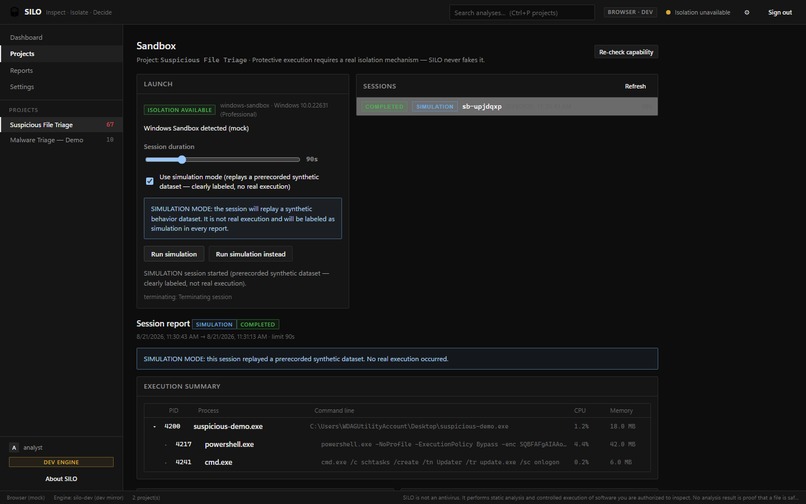The image size is (806, 504).
Task: Refresh the sessions list
Action: pyautogui.click(x=635, y=86)
